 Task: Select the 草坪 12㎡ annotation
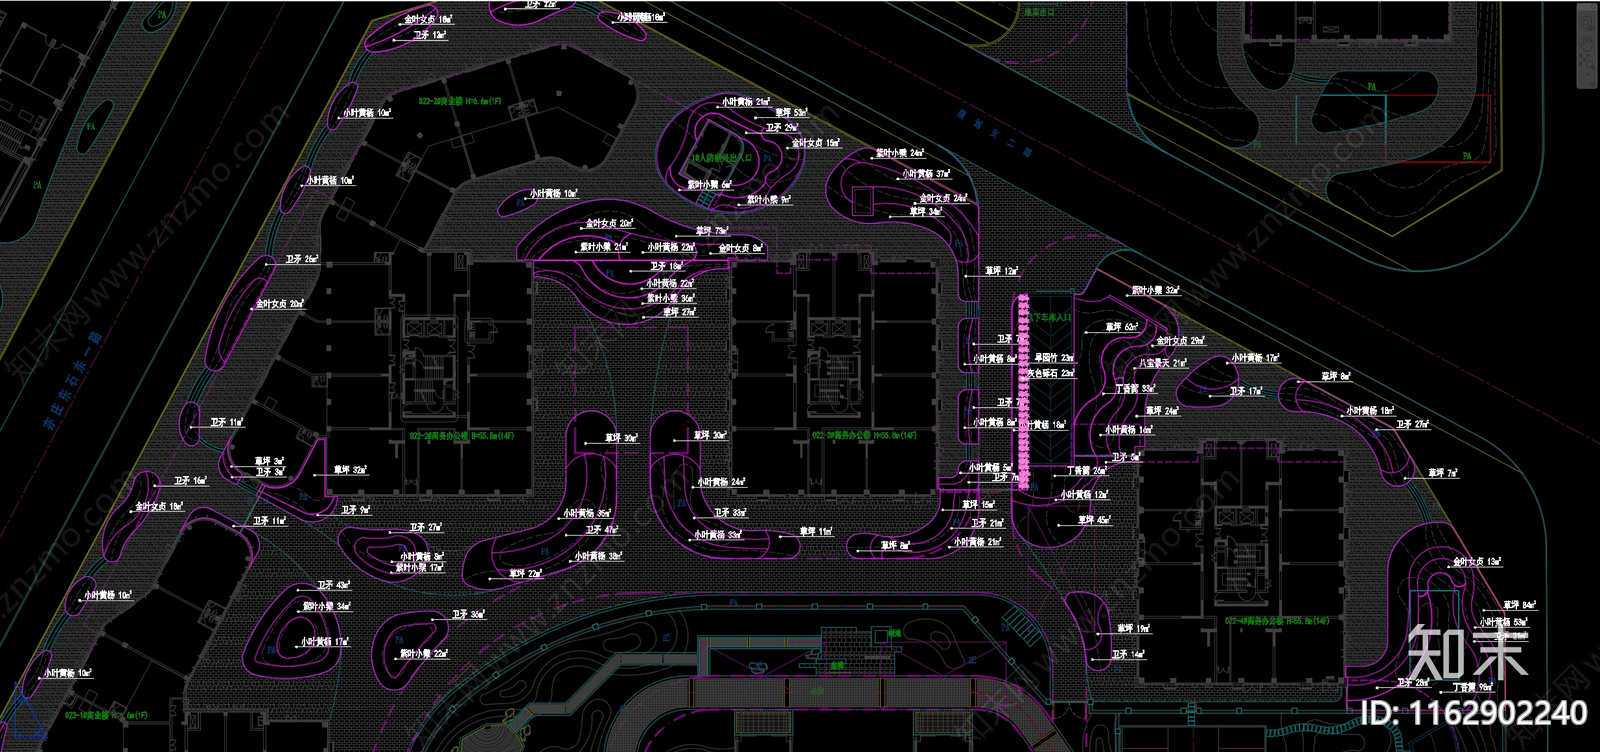pyautogui.click(x=1002, y=271)
